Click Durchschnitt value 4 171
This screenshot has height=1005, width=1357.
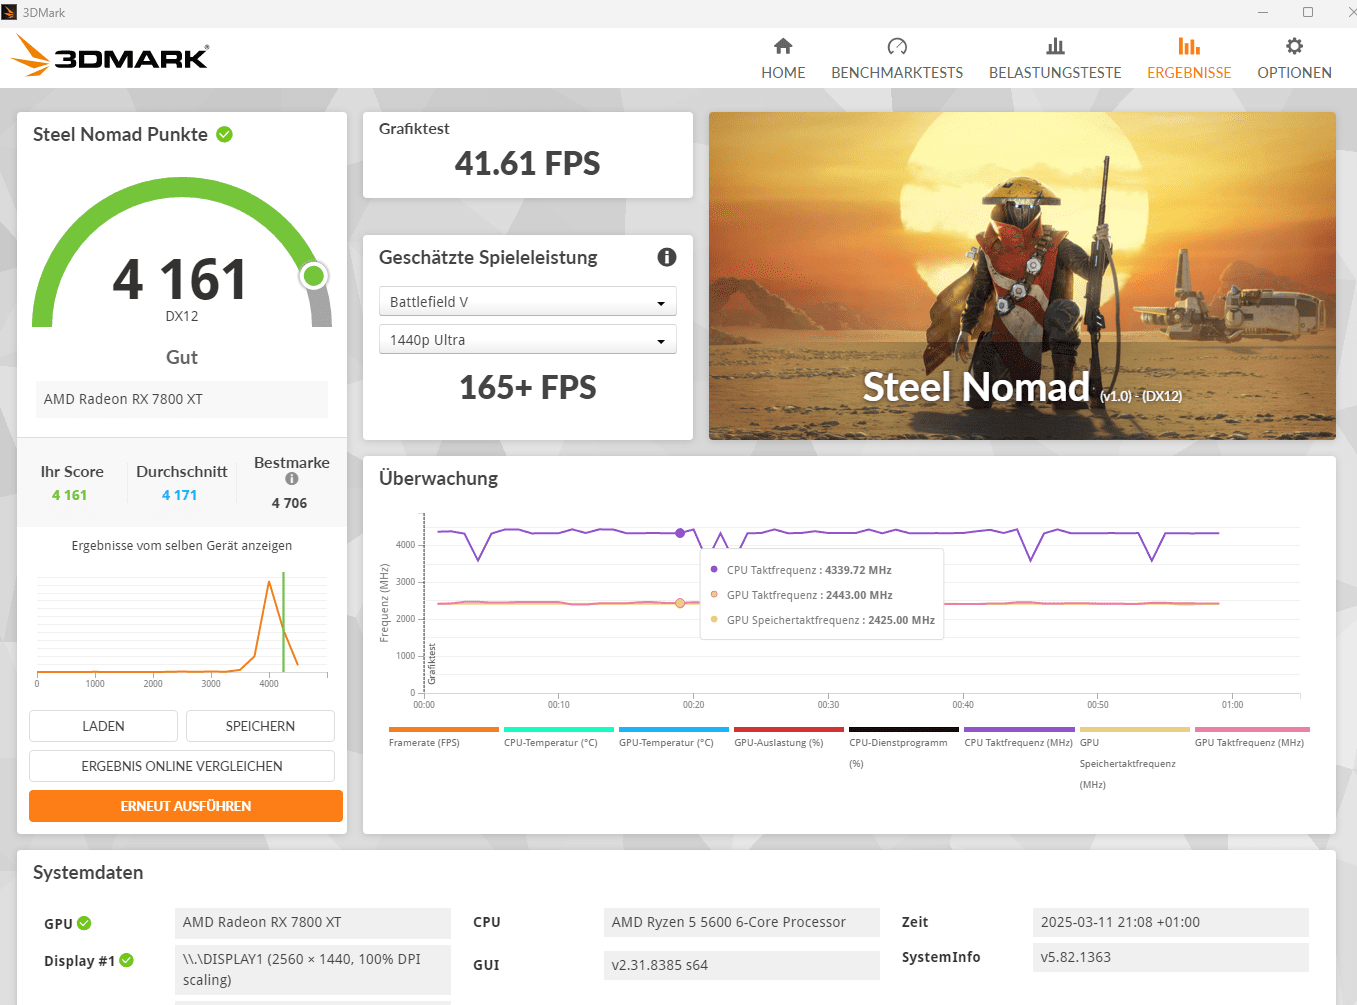(180, 495)
